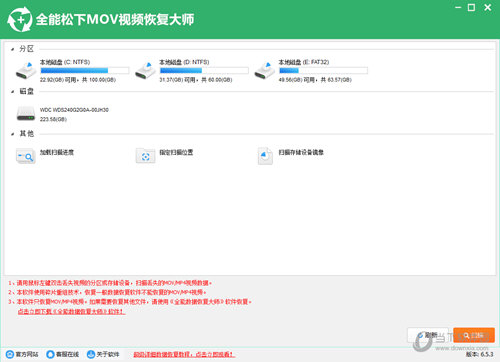Collapse the 分区 partition section
The image size is (500, 362).
[x=13, y=49]
